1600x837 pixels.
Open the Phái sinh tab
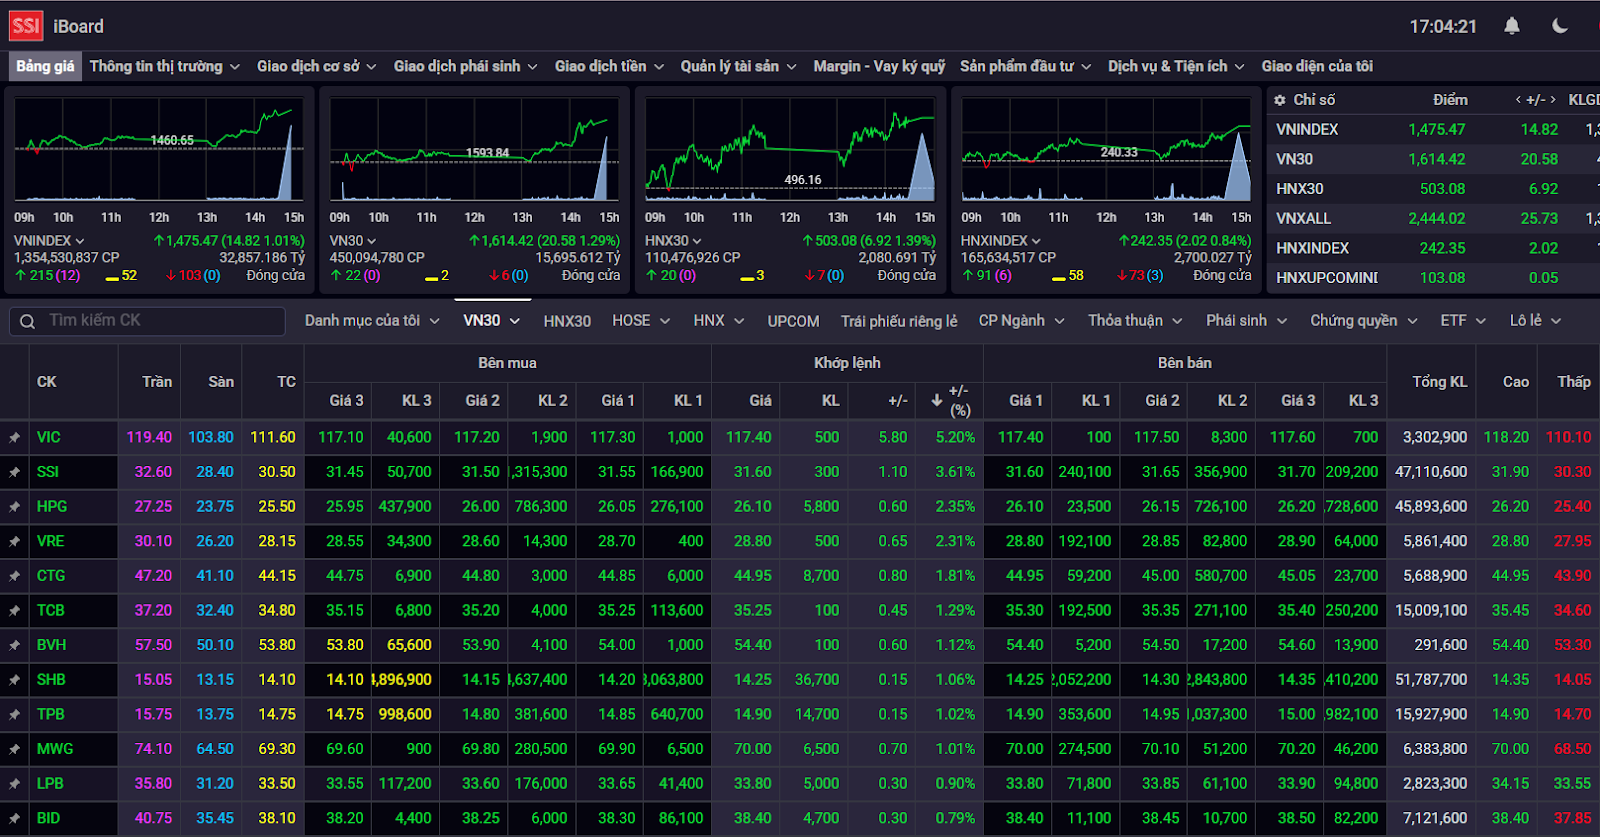(x=1246, y=321)
